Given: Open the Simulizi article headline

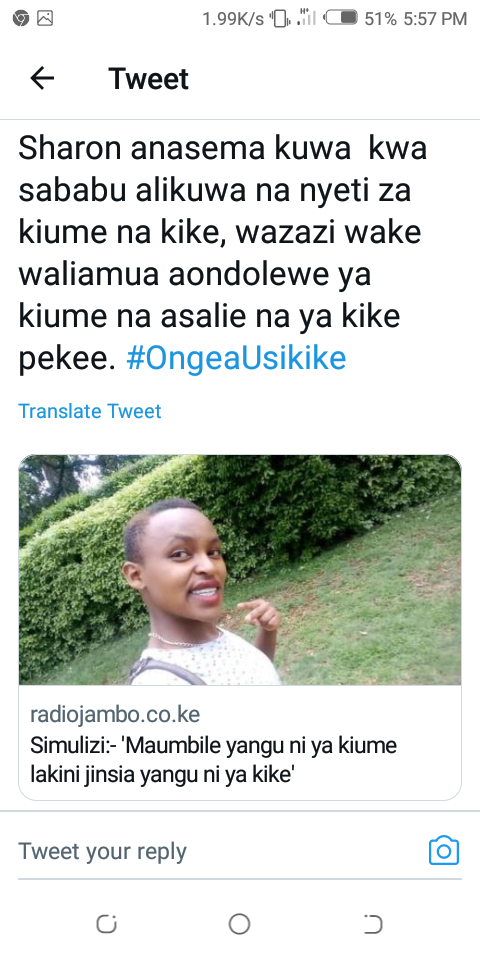Looking at the screenshot, I should point(214,760).
